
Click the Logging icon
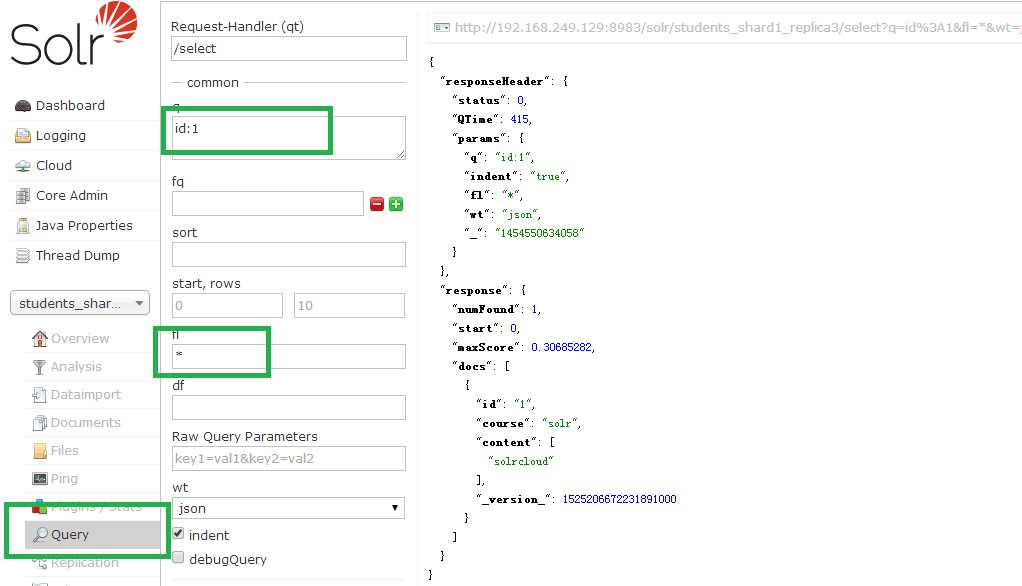pos(23,136)
